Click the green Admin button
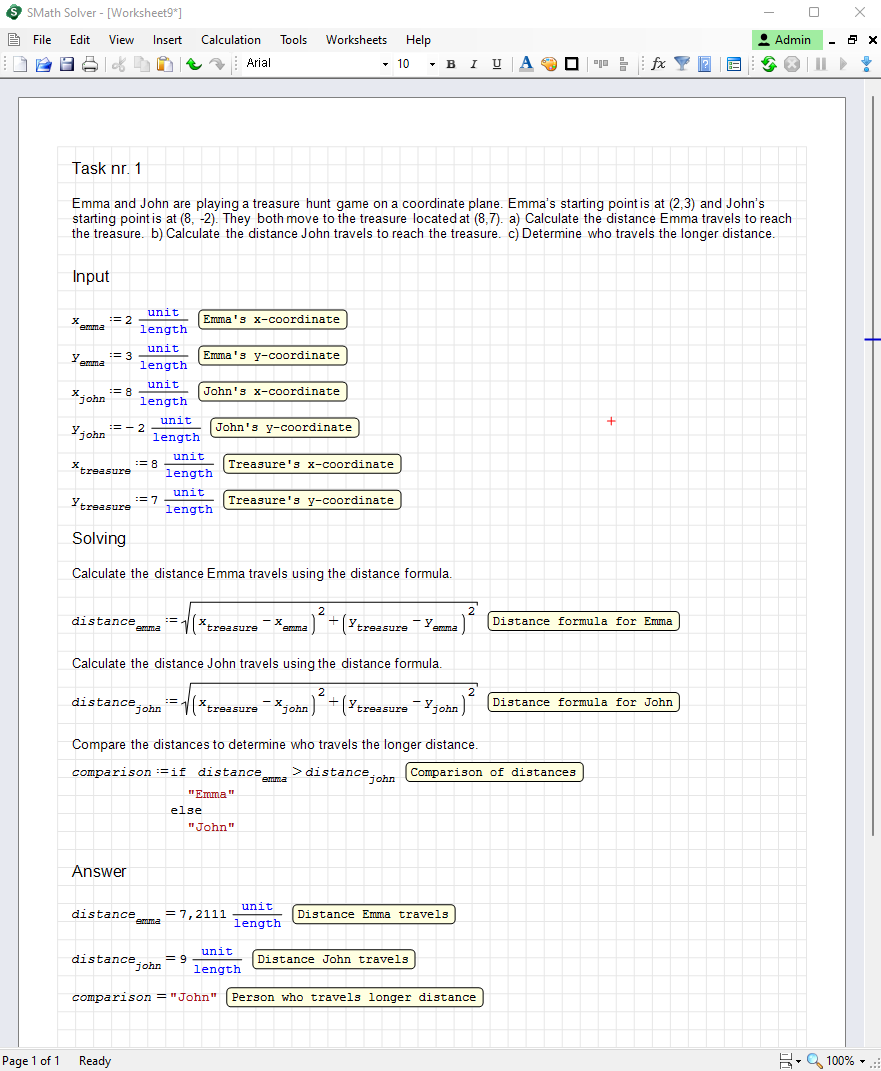 pos(787,40)
